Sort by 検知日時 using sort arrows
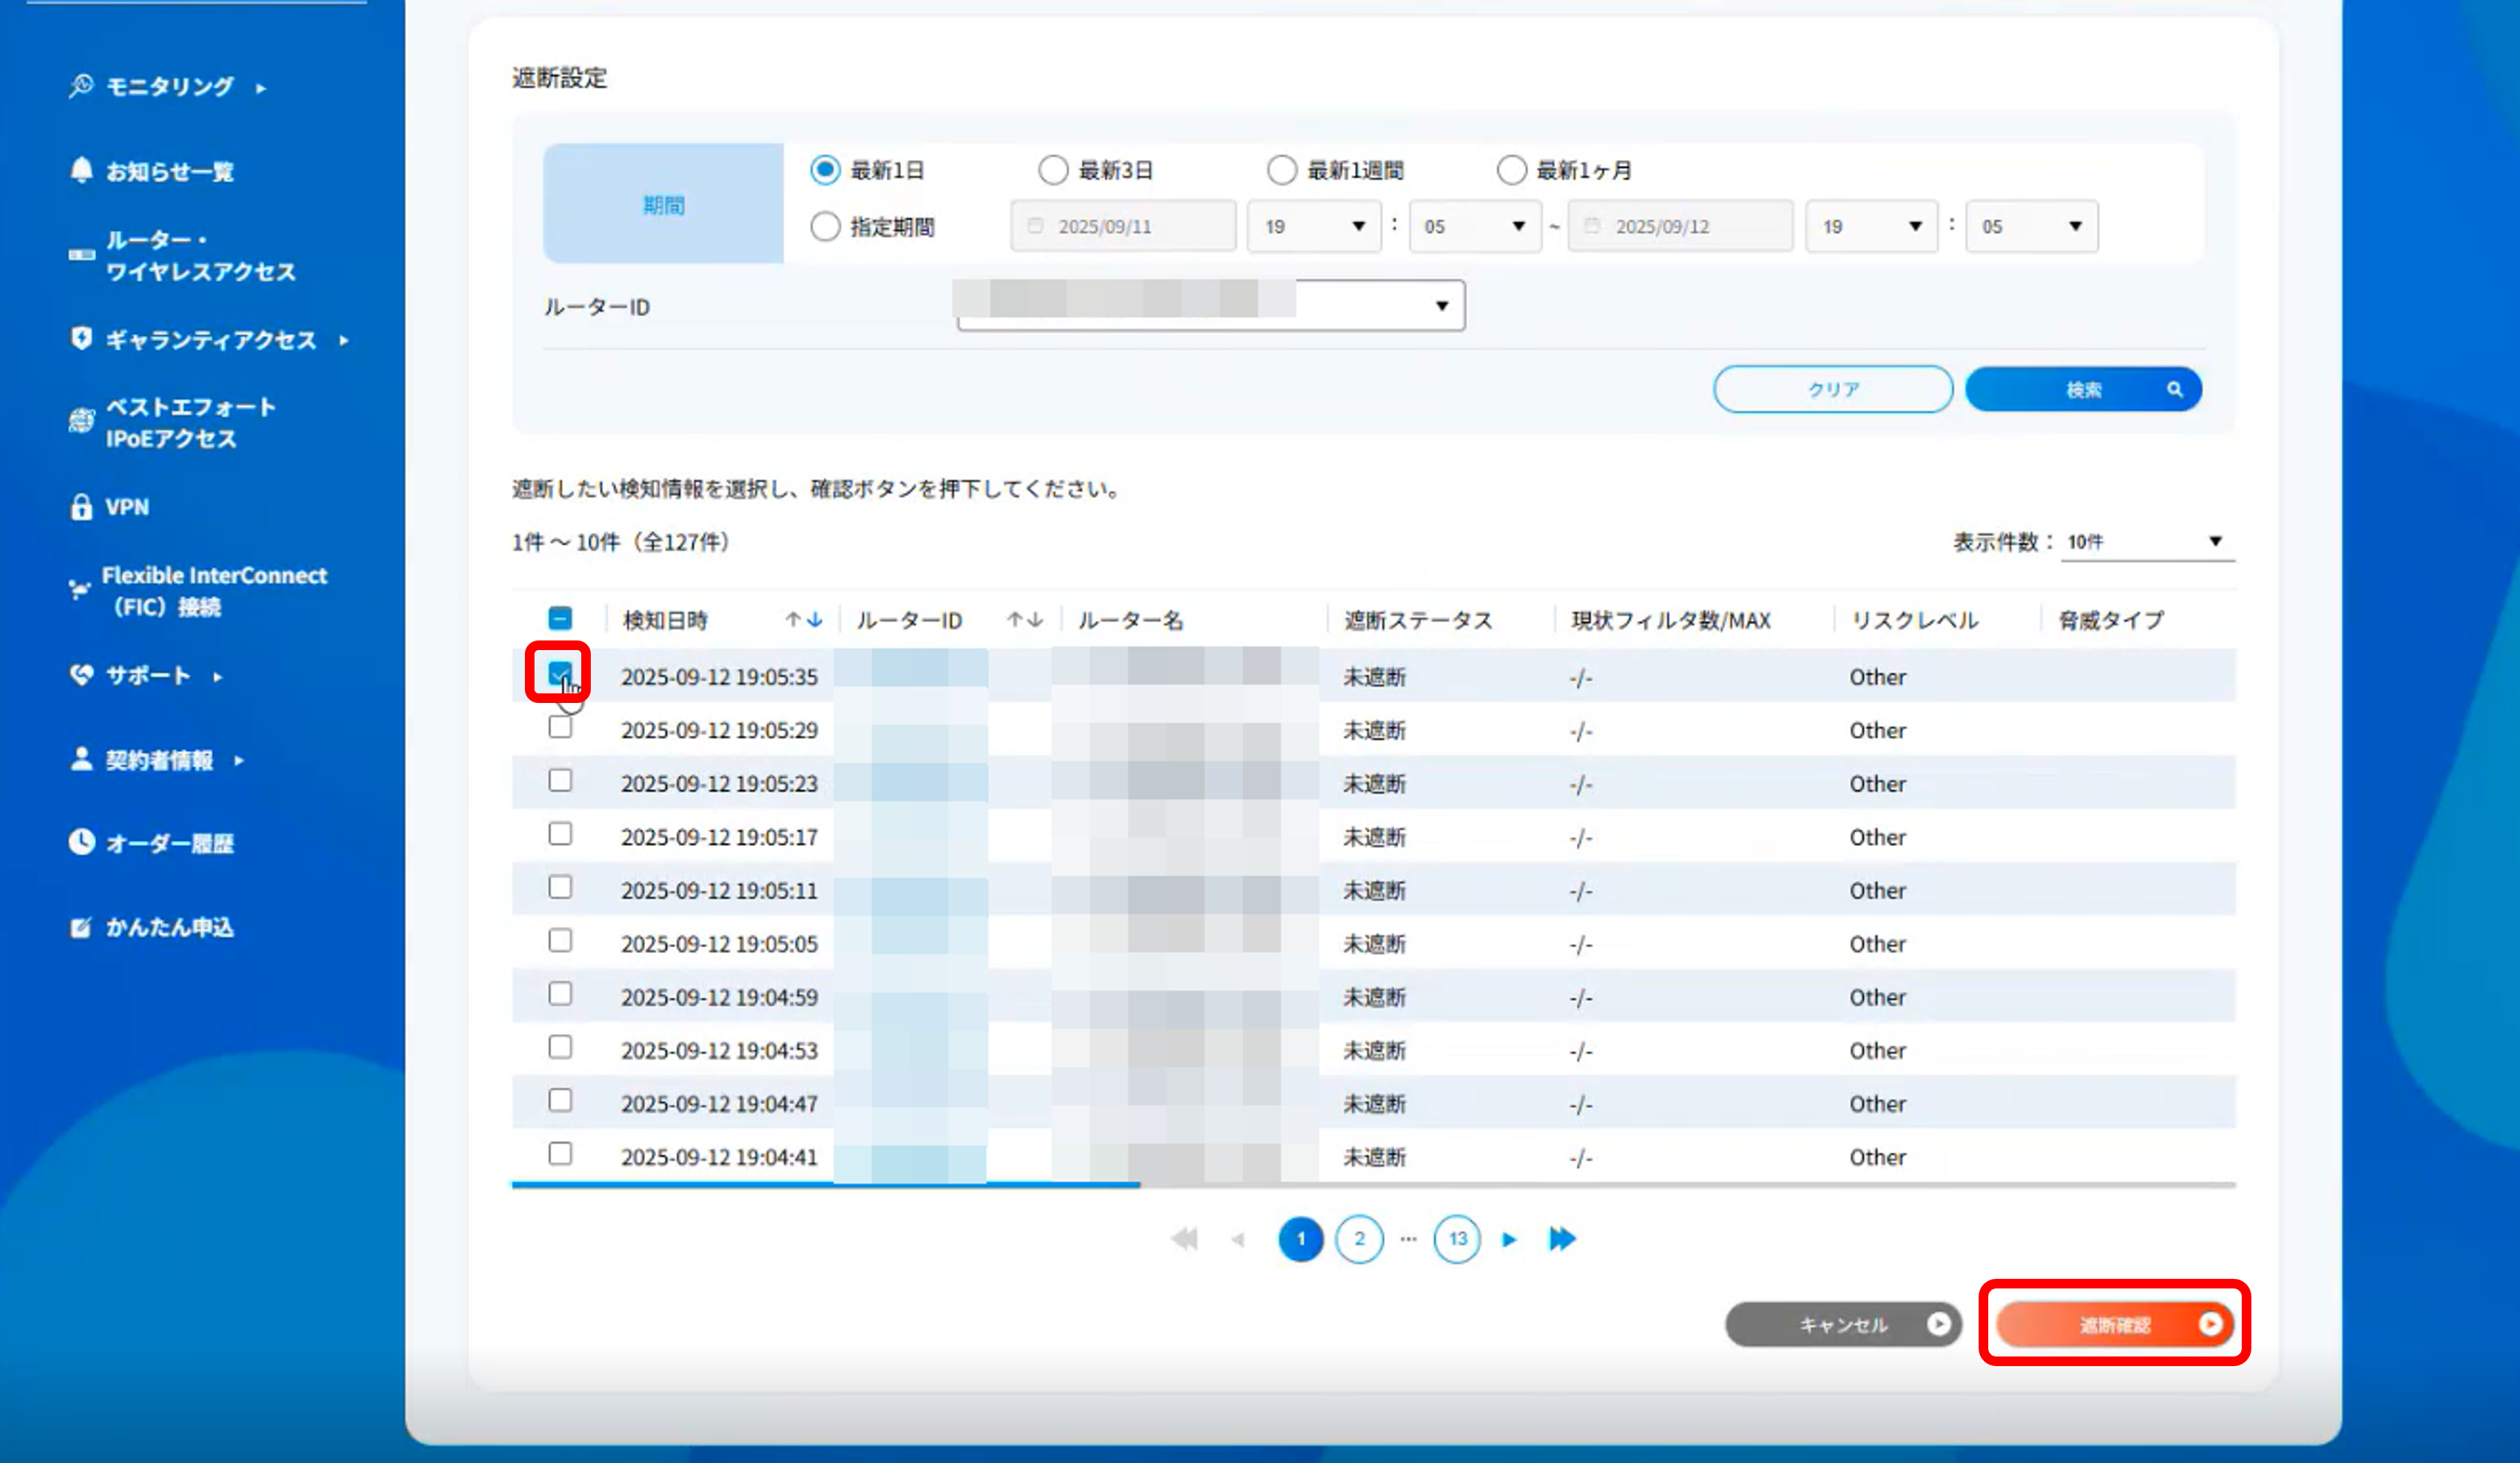Image resolution: width=2520 pixels, height=1463 pixels. click(803, 620)
